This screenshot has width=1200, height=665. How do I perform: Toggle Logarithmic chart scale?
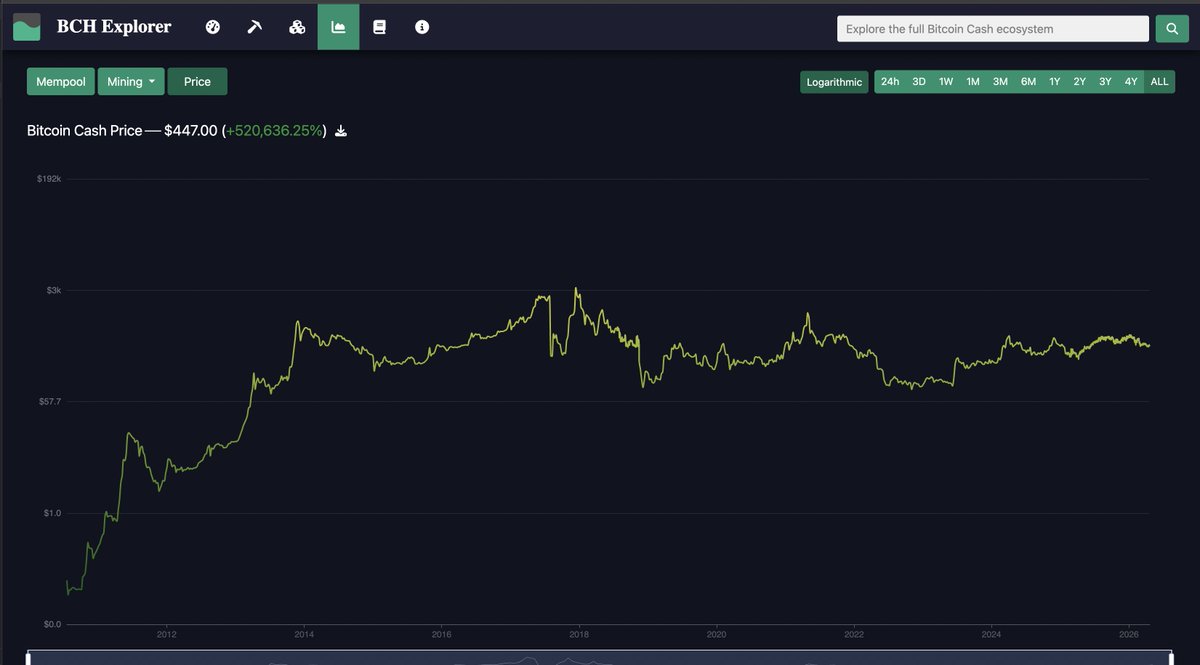click(834, 82)
